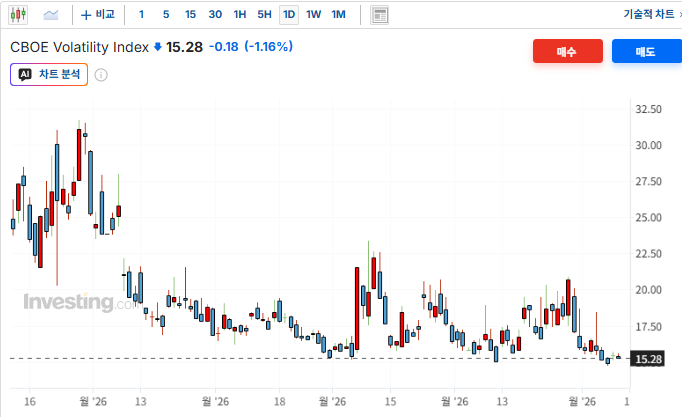682x417 pixels.
Task: Select the 1M interval
Action: [338, 15]
